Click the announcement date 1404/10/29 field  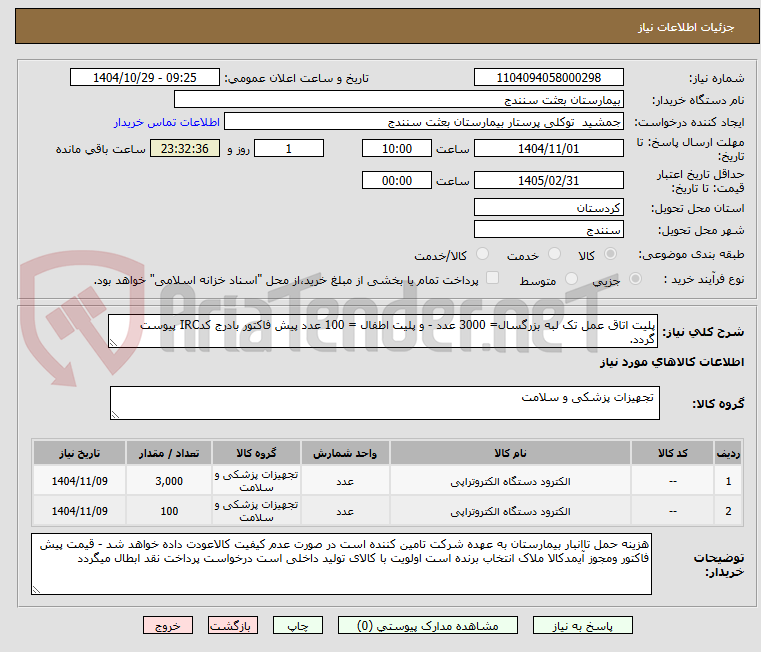145,77
